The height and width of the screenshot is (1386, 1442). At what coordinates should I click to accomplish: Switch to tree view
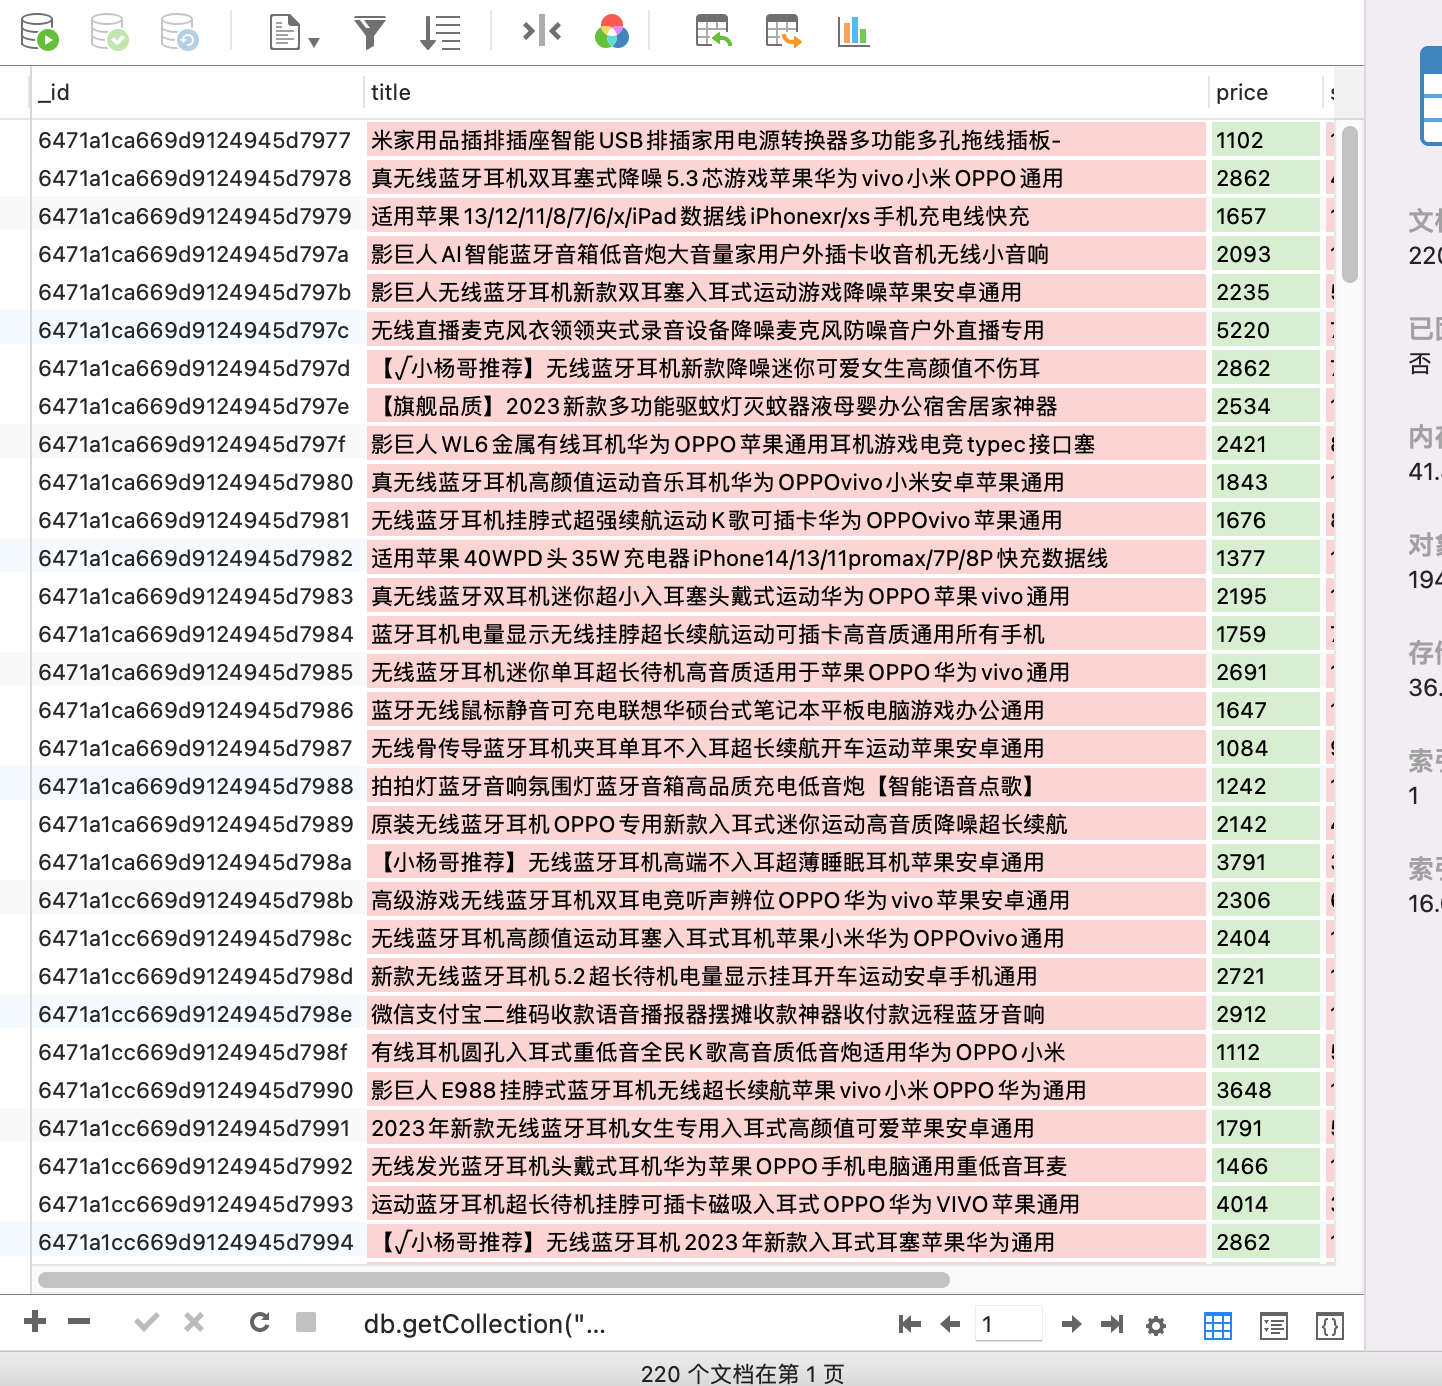click(1274, 1326)
